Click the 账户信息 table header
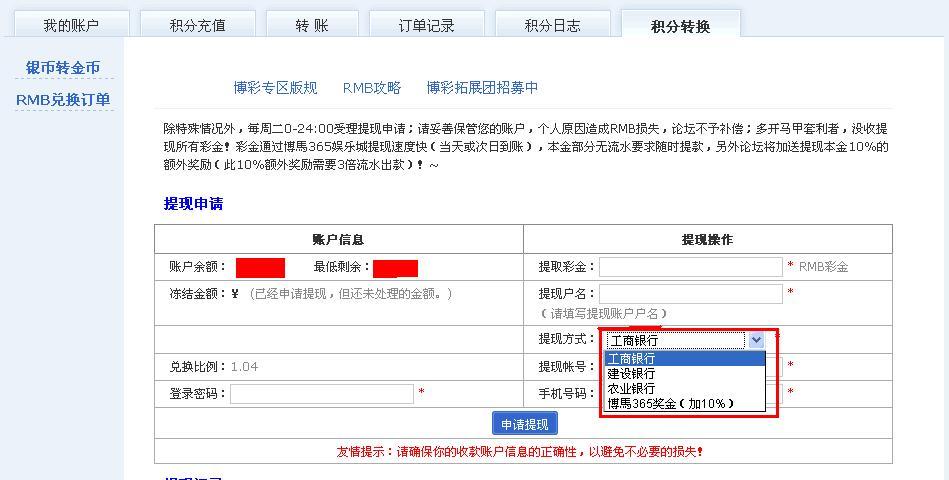 [338, 240]
